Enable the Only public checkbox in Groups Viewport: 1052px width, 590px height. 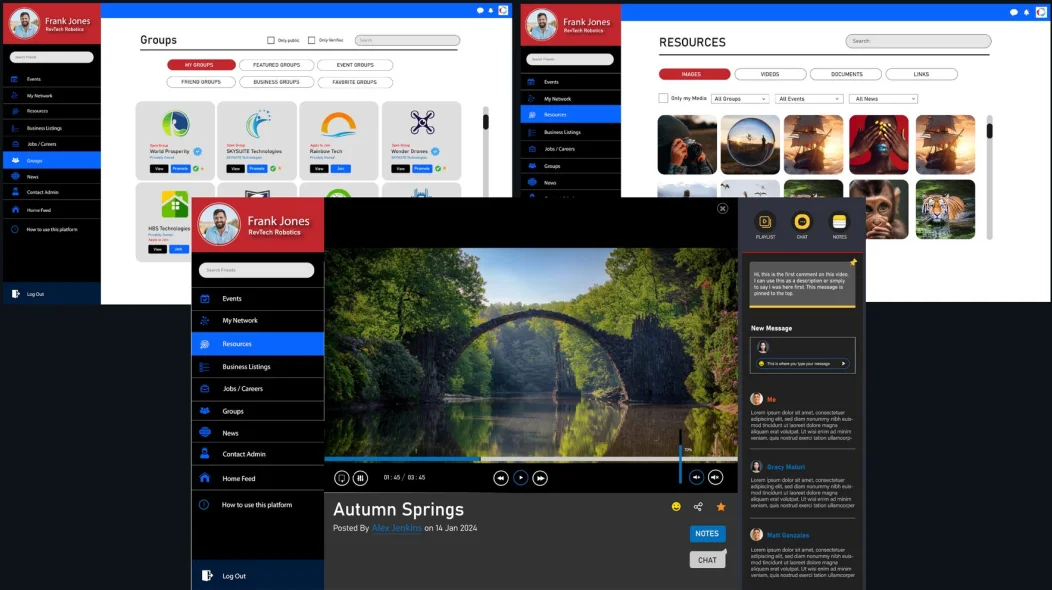[271, 40]
